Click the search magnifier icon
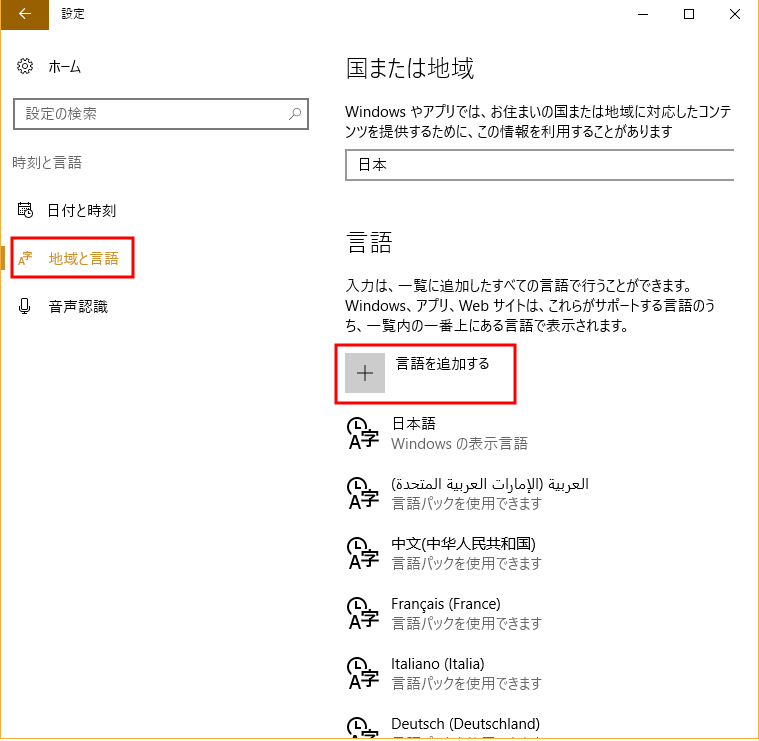The height and width of the screenshot is (741, 759). click(x=295, y=114)
